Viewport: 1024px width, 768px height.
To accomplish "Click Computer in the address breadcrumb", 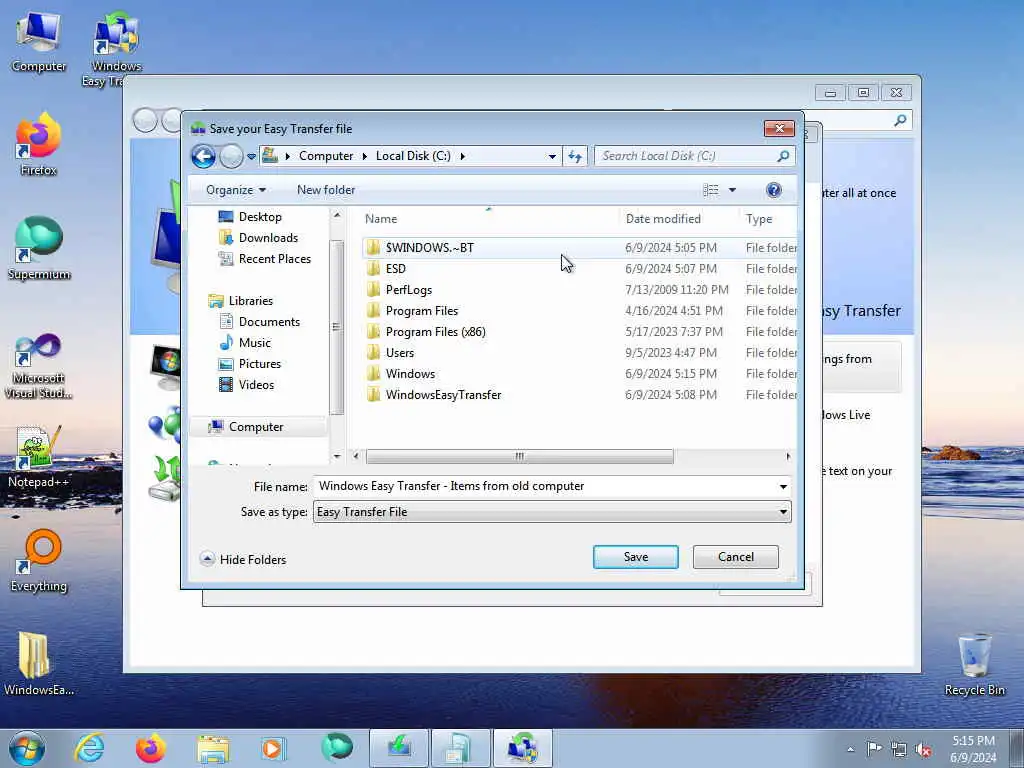I will tap(326, 156).
